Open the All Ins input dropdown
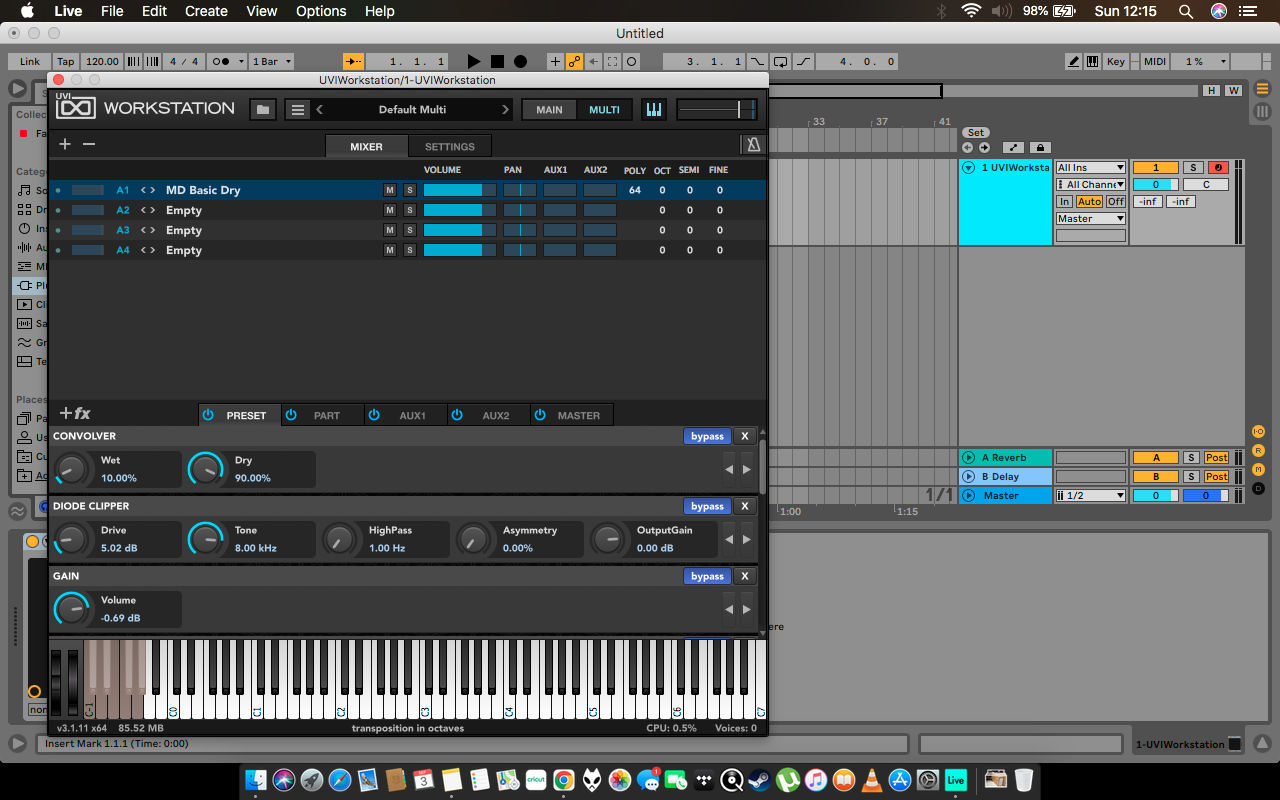Image resolution: width=1280 pixels, height=800 pixels. tap(1091, 167)
